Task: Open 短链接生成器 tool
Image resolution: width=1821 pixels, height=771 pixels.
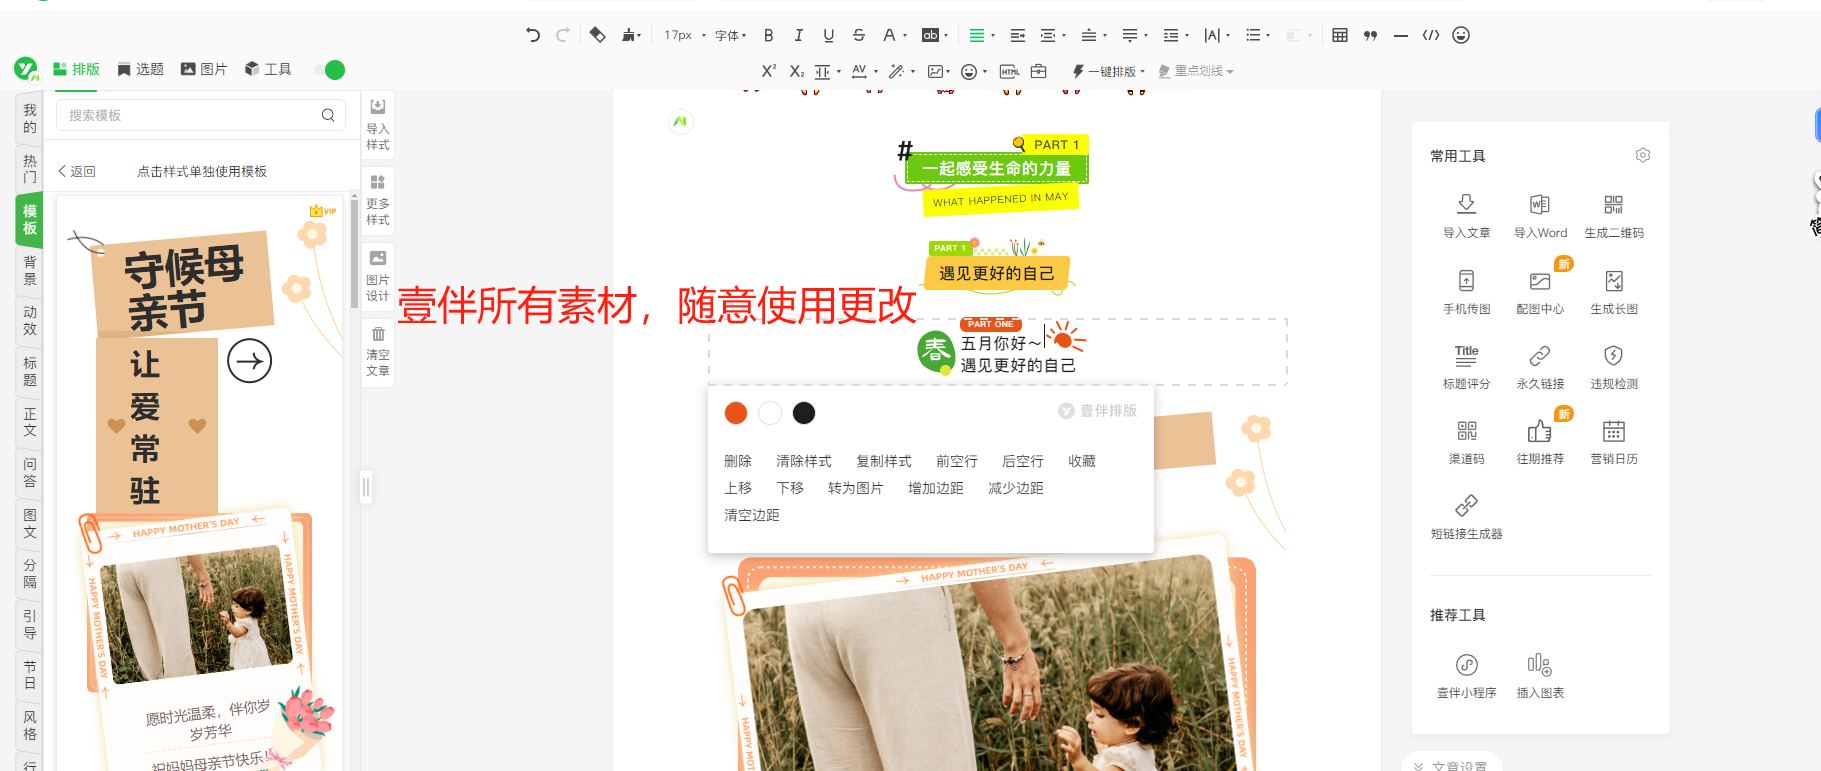Action: (1466, 517)
